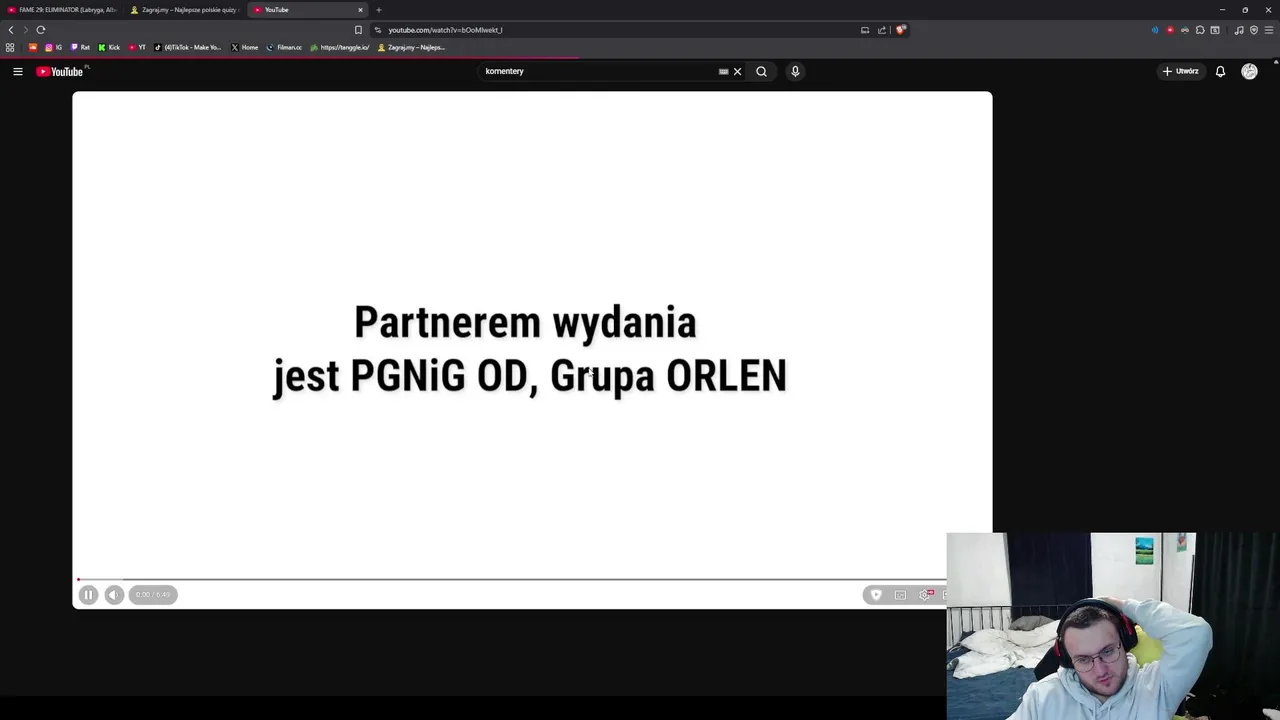The image size is (1280, 720).
Task: Open the https://tanggle.io/ bookmark
Action: [x=340, y=47]
